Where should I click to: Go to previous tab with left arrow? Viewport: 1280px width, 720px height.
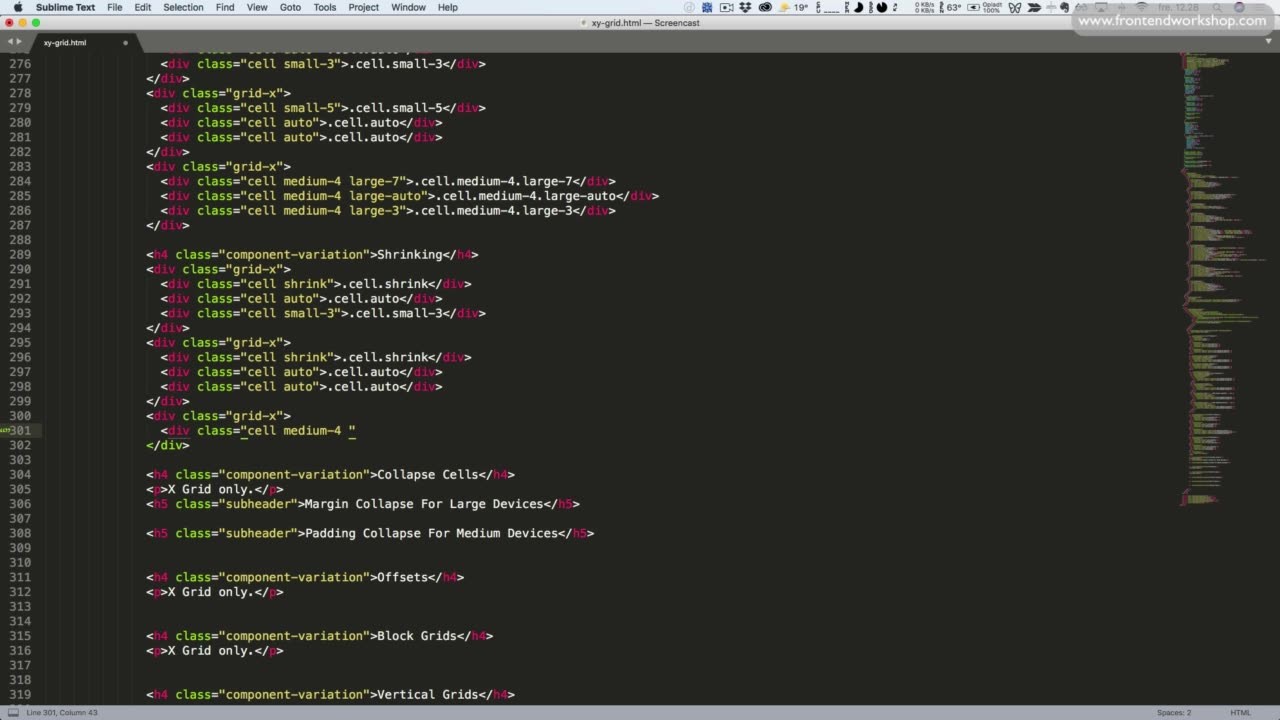(9, 42)
